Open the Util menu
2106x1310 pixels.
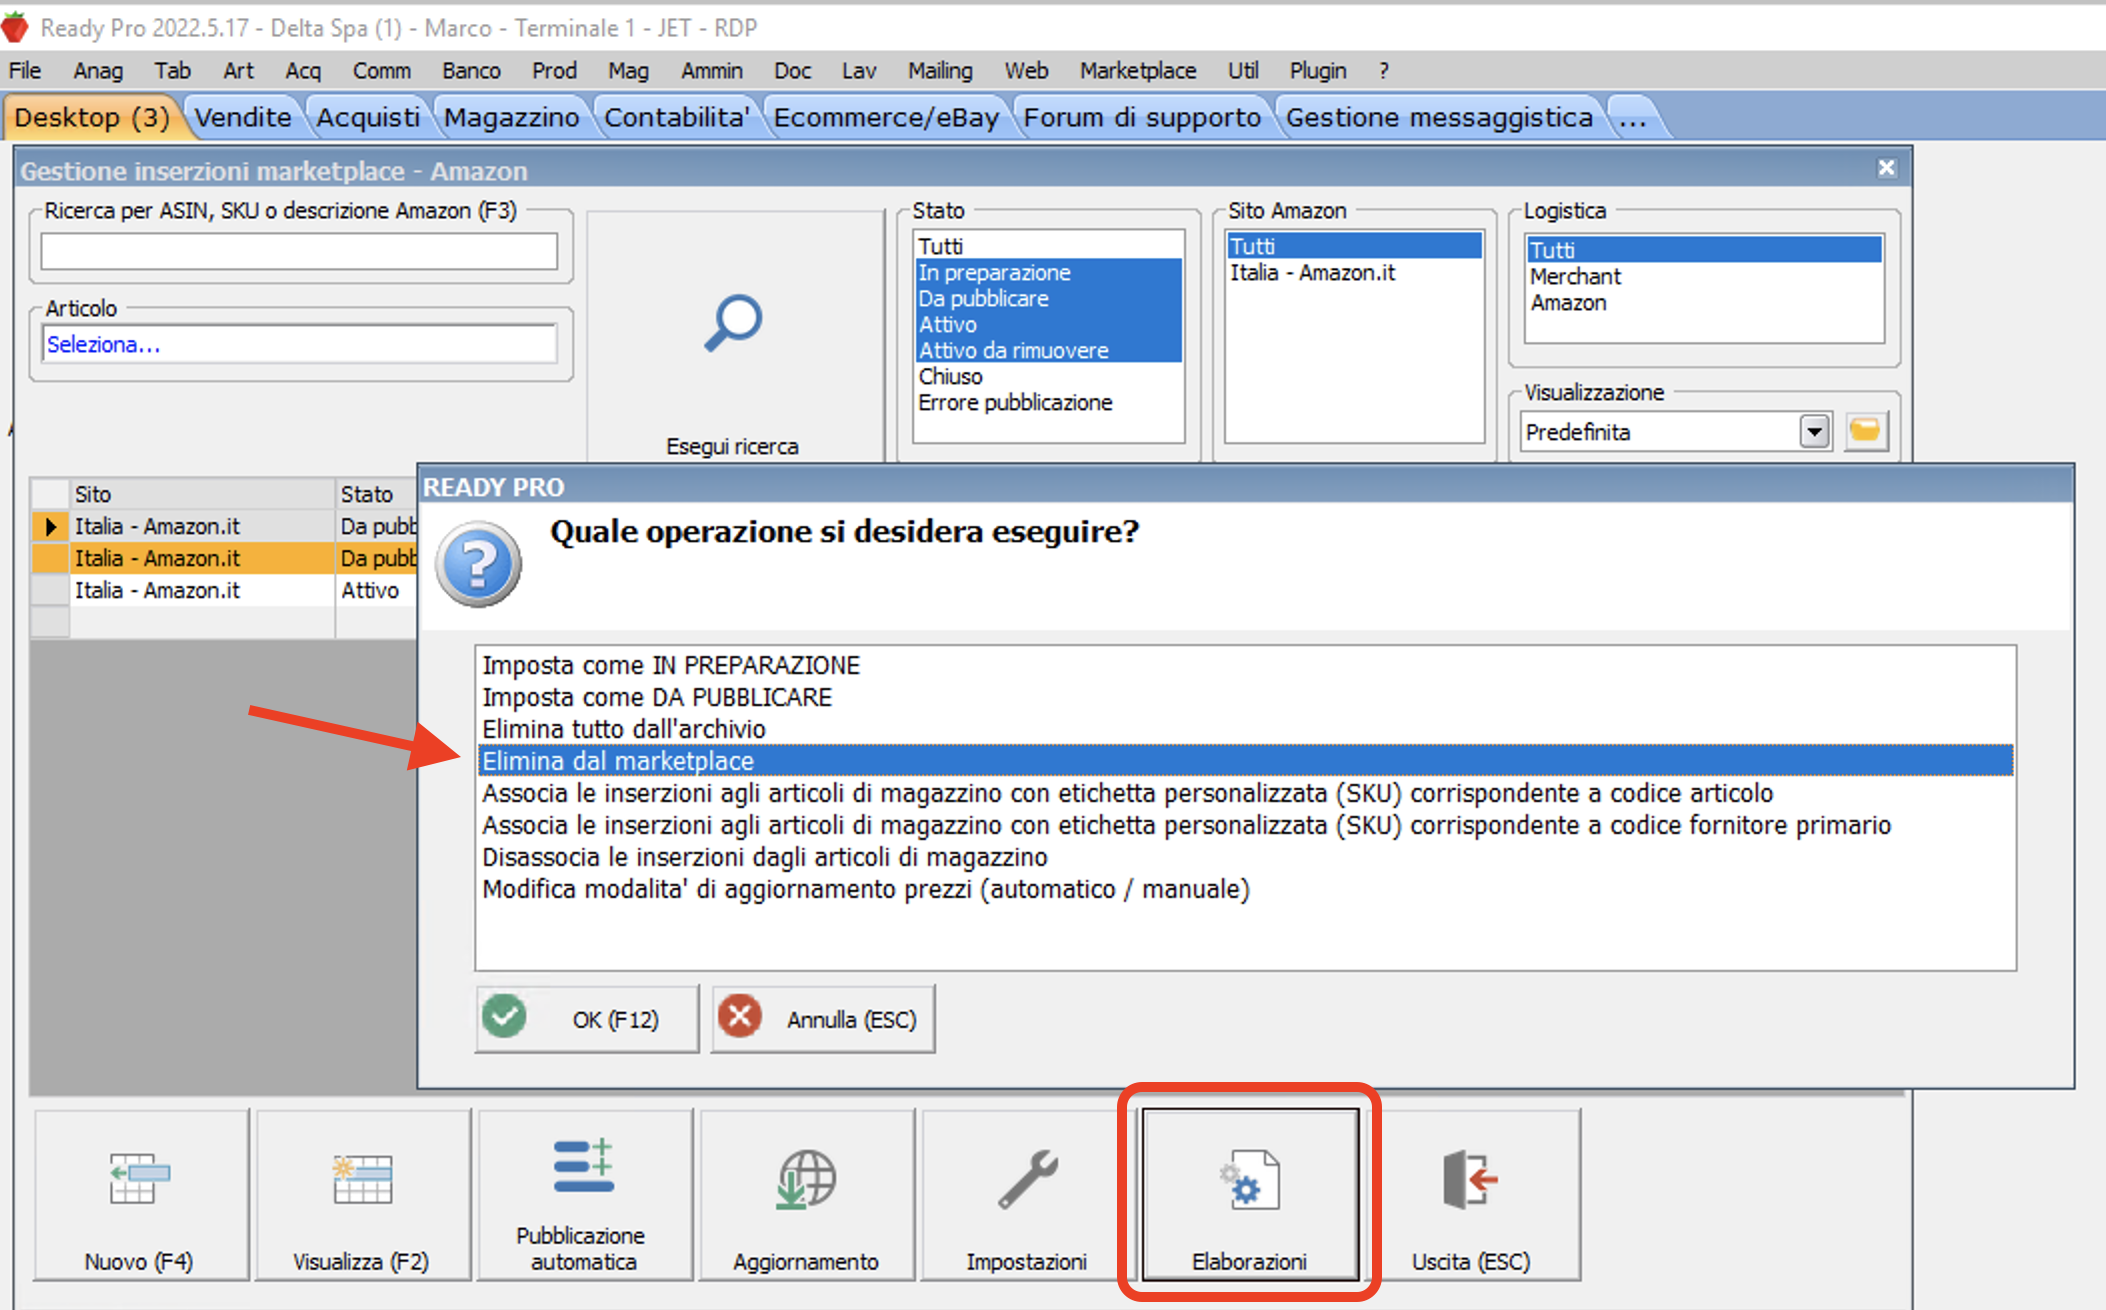coord(1243,71)
